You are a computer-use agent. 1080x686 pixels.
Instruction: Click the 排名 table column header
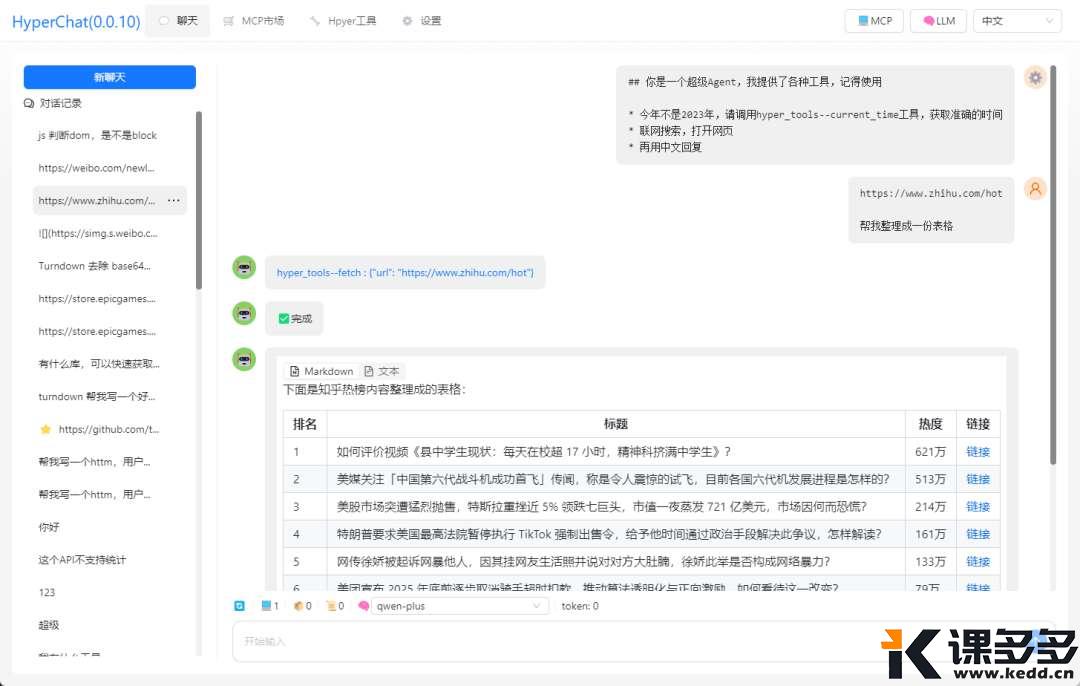(305, 424)
